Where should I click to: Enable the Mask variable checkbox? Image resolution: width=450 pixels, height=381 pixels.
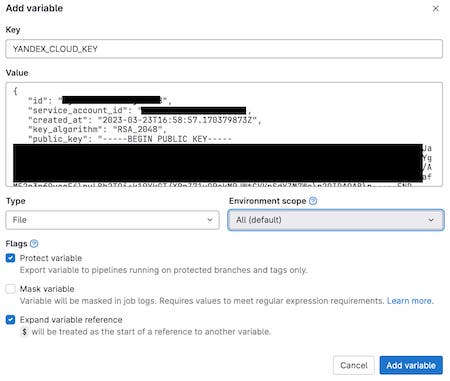pyautogui.click(x=10, y=289)
